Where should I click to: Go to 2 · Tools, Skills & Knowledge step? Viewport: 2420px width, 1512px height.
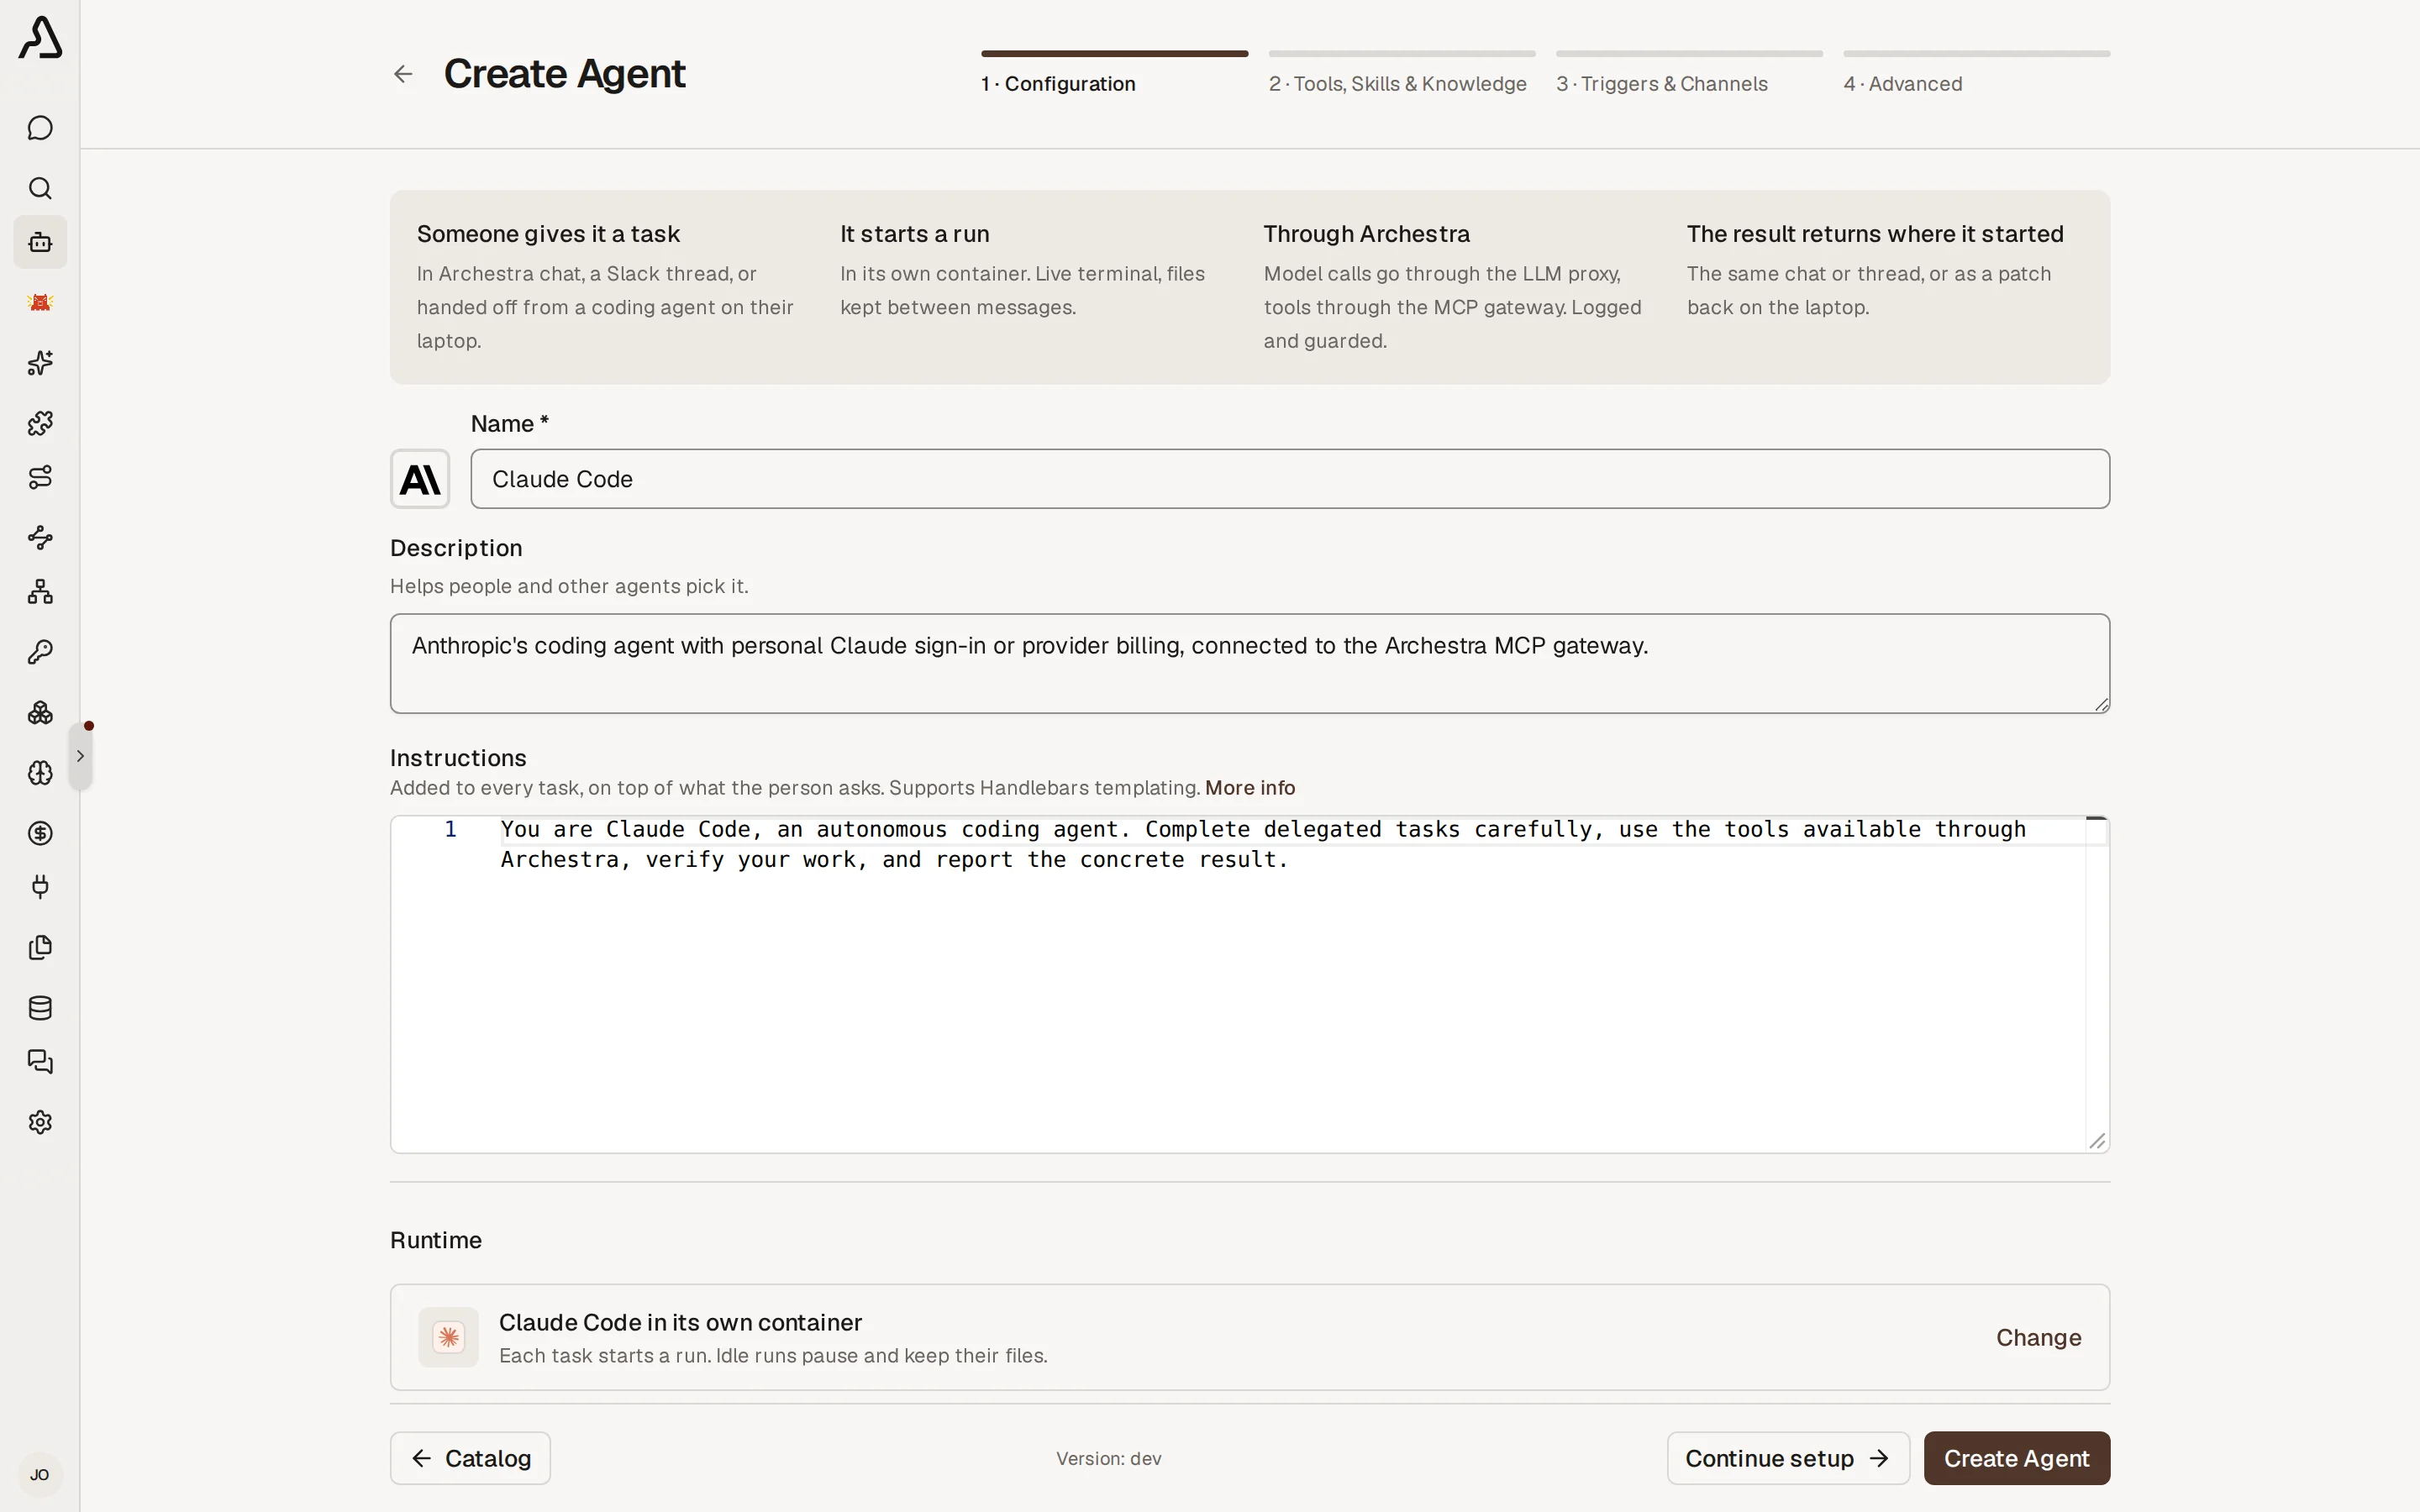pyautogui.click(x=1401, y=73)
